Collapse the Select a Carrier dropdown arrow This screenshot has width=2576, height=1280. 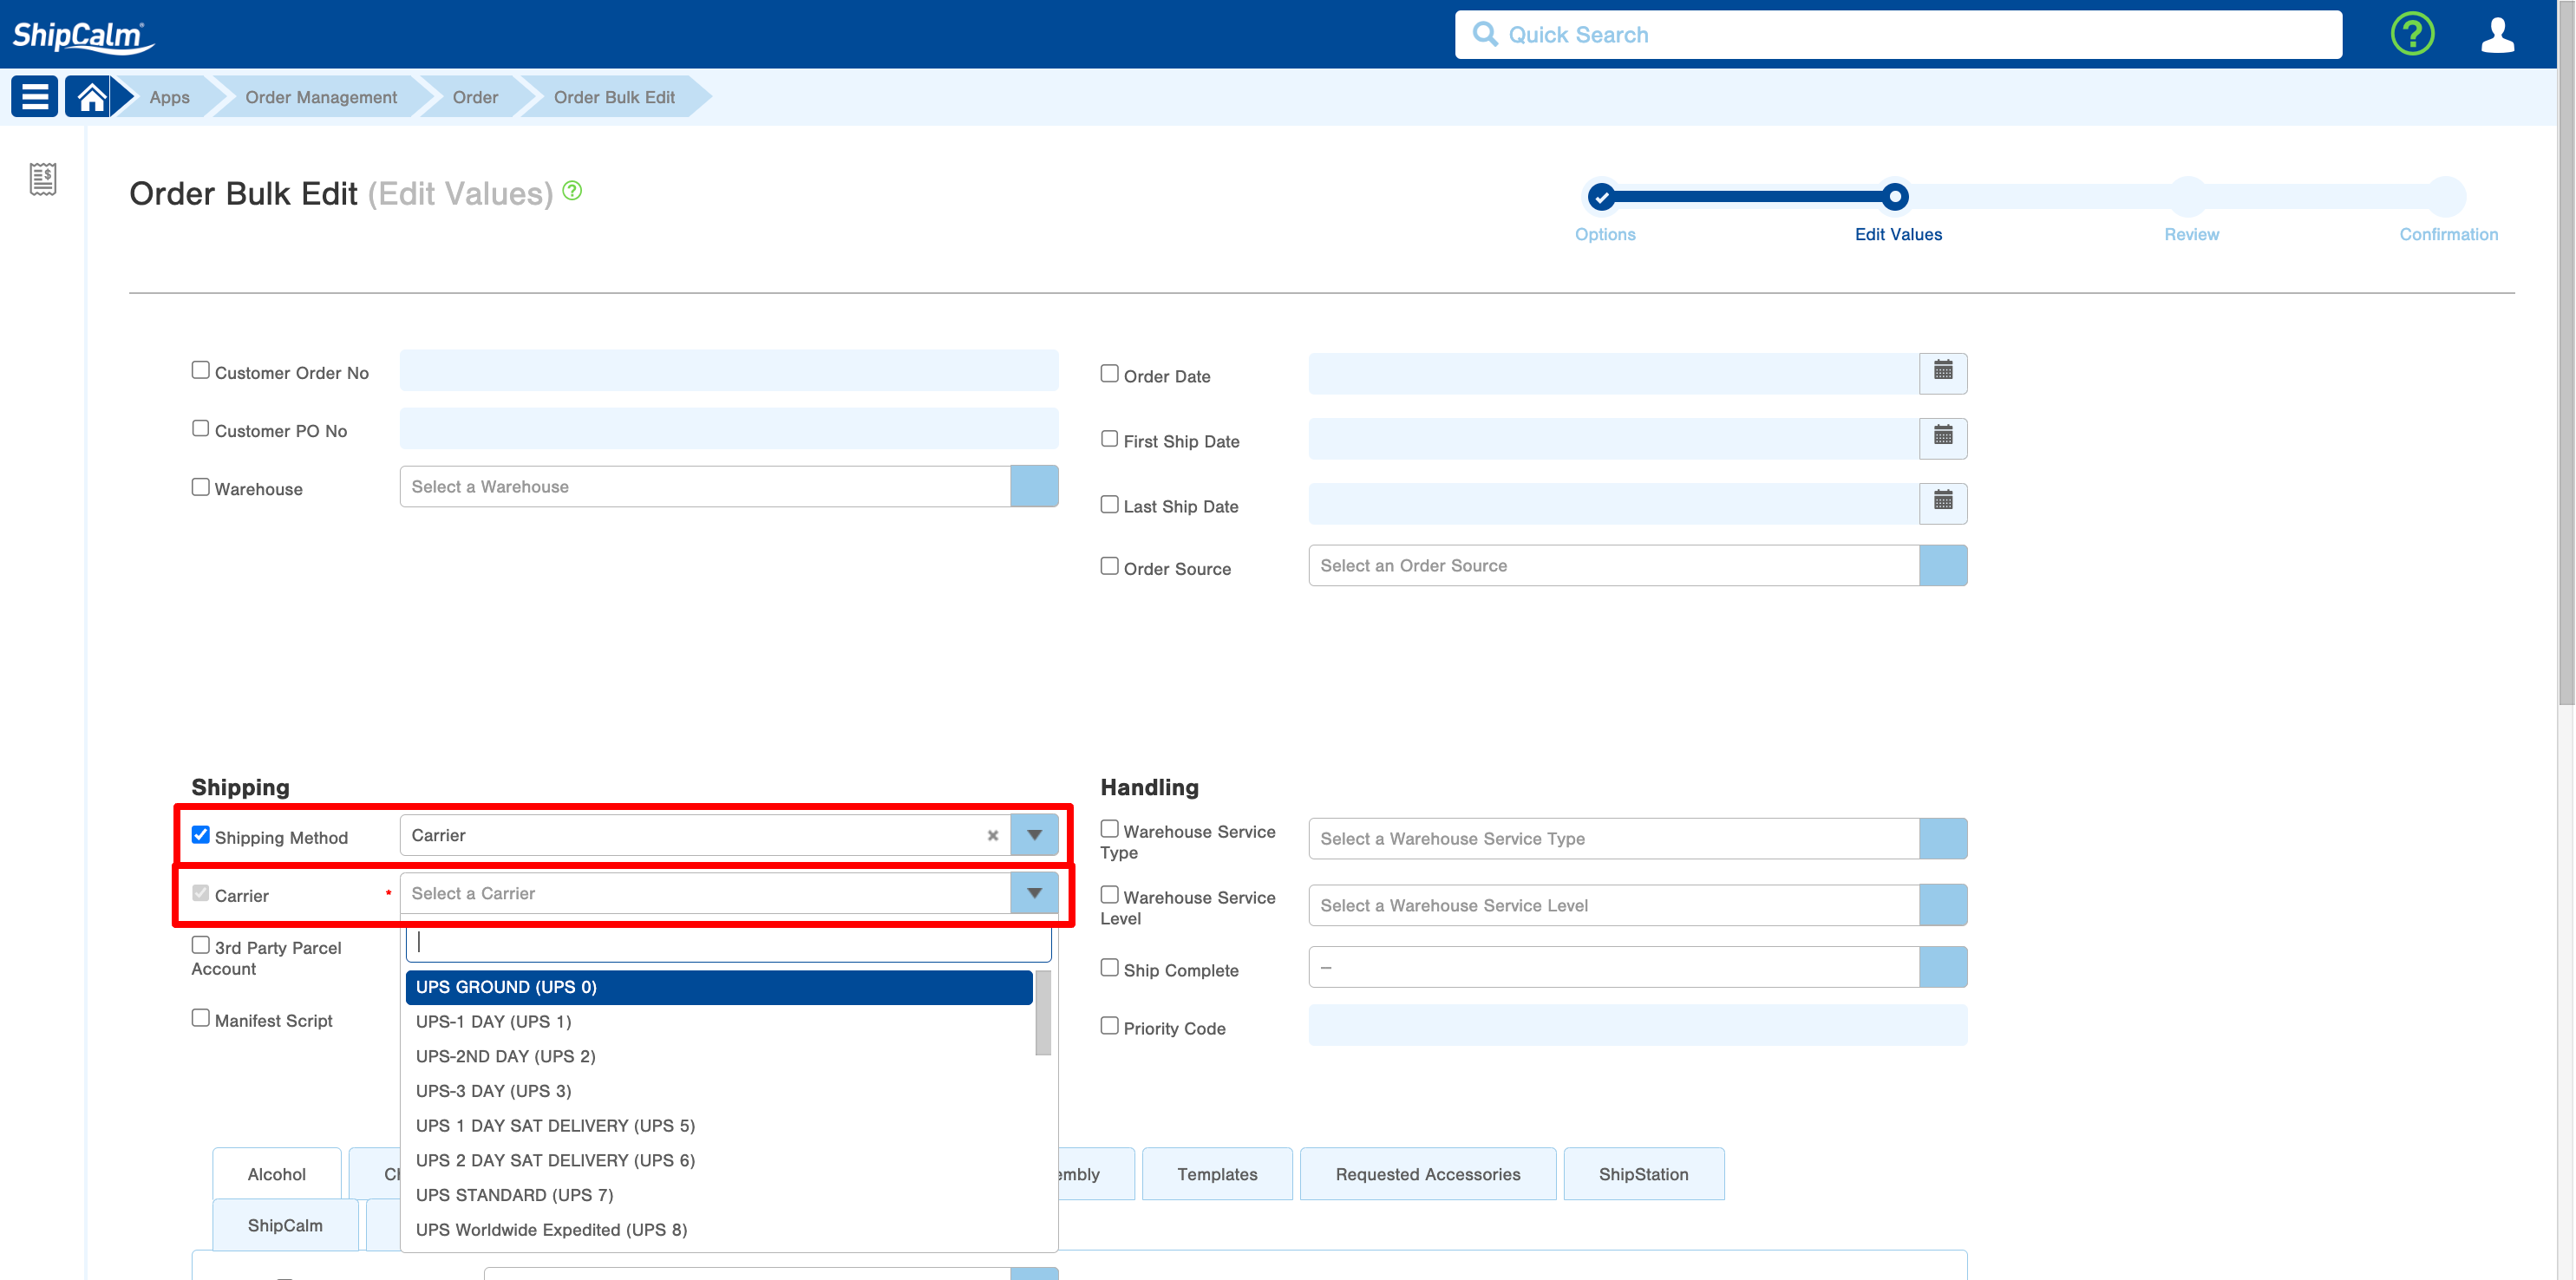[x=1034, y=893]
